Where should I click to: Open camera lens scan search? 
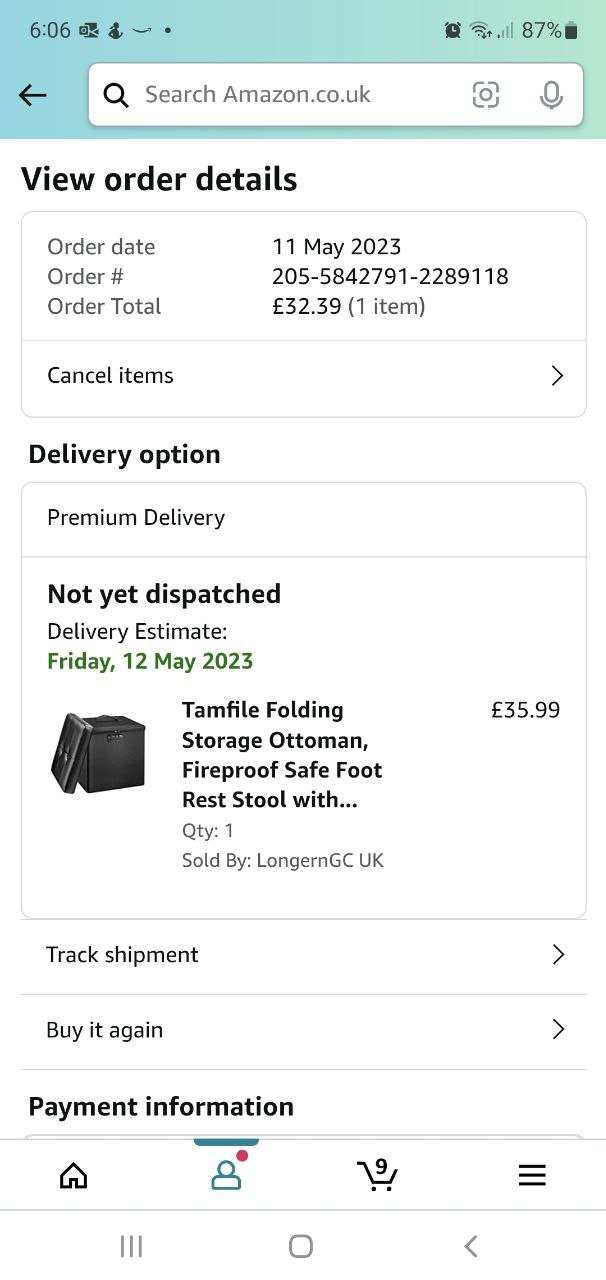click(485, 95)
